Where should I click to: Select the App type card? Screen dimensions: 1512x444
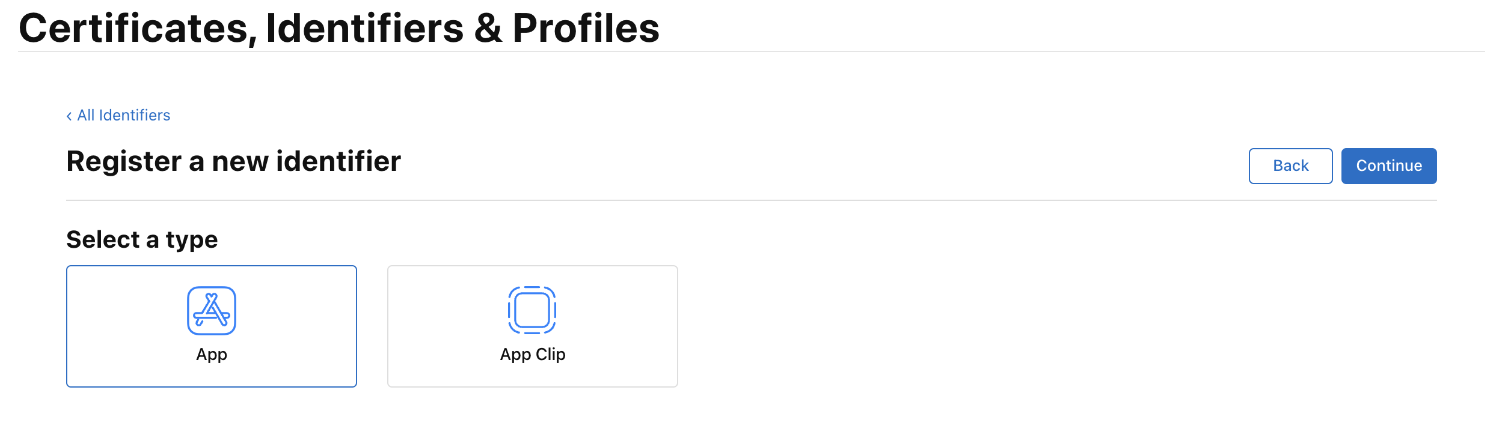211,326
